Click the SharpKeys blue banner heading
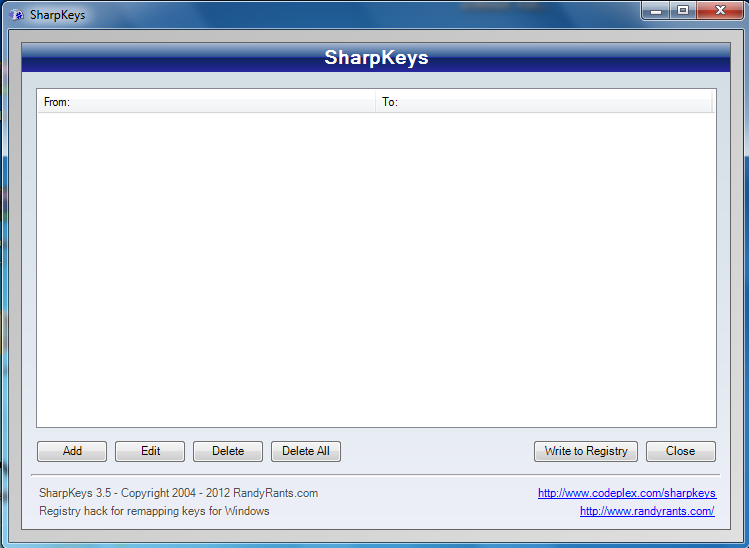 click(376, 57)
